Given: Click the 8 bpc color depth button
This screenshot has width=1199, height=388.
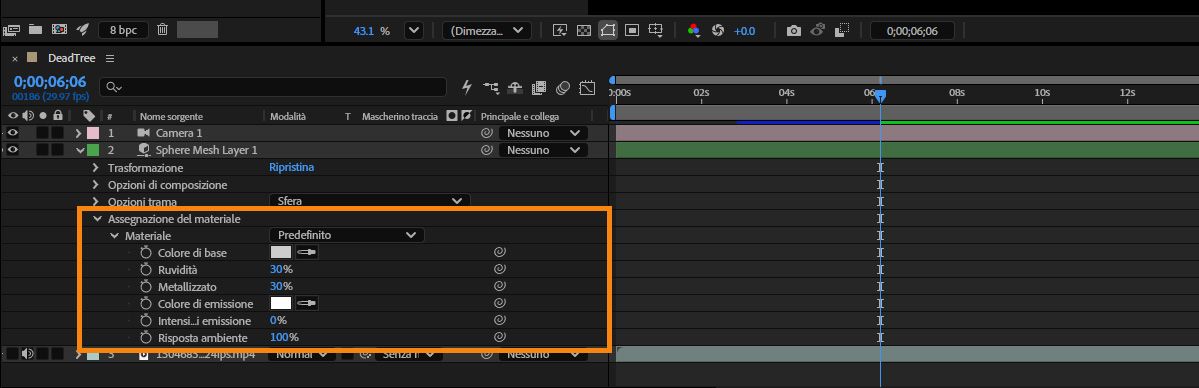Looking at the screenshot, I should (123, 31).
